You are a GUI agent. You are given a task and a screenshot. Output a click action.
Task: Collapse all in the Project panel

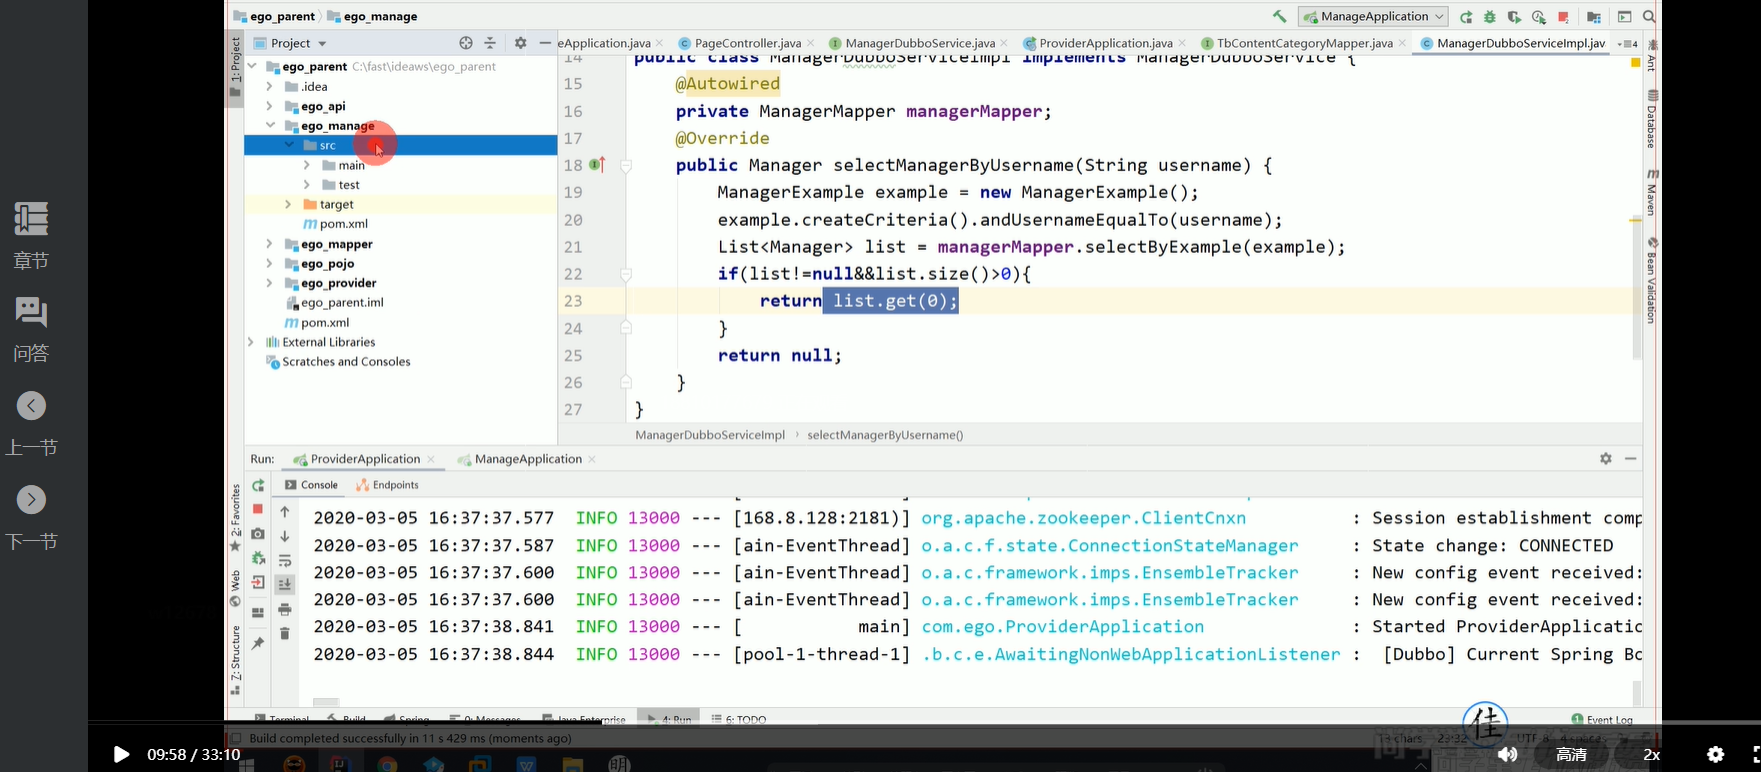point(490,43)
